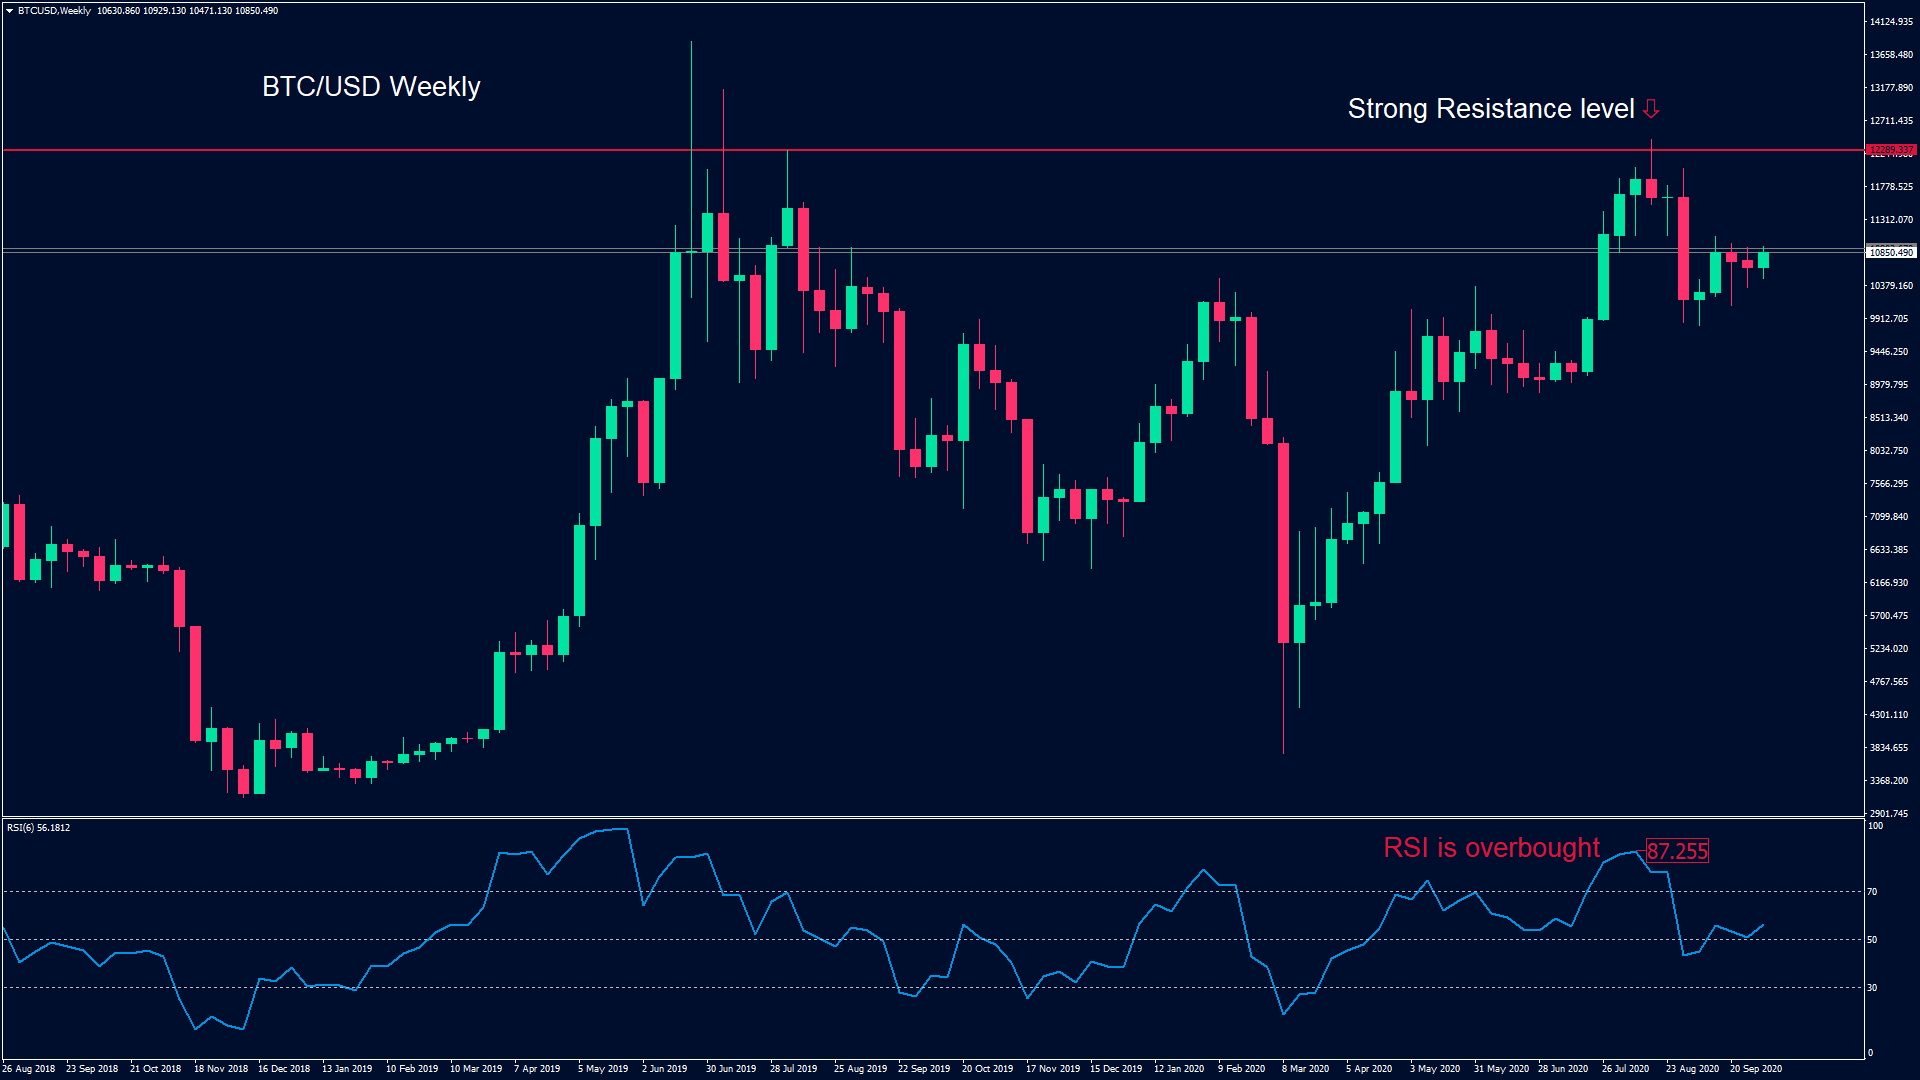Select the red 87.255 RSI value box
The image size is (1920, 1080).
click(x=1677, y=851)
